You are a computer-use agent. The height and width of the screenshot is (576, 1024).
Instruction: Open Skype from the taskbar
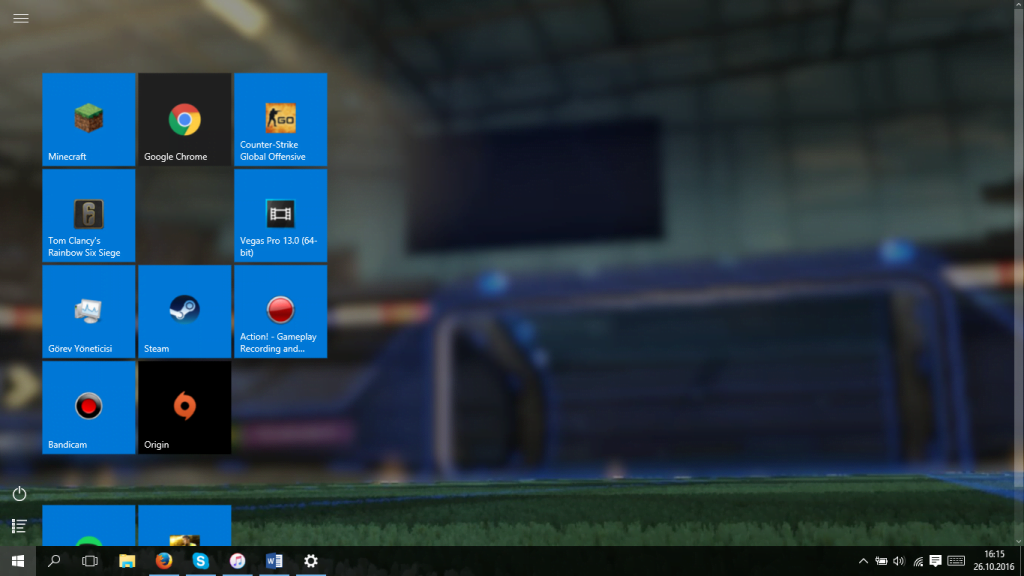tap(200, 561)
